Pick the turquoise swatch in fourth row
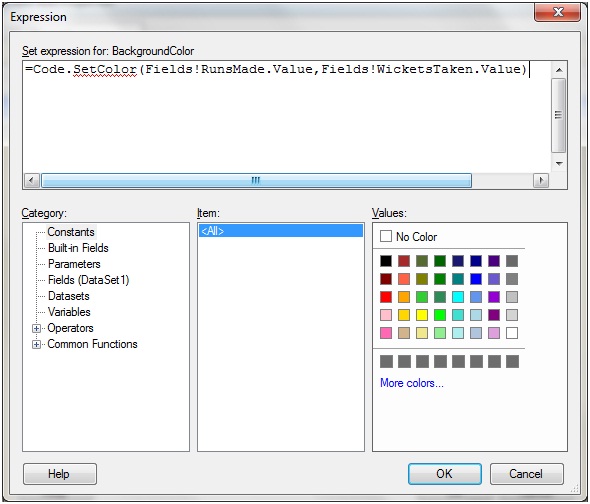 click(x=458, y=315)
